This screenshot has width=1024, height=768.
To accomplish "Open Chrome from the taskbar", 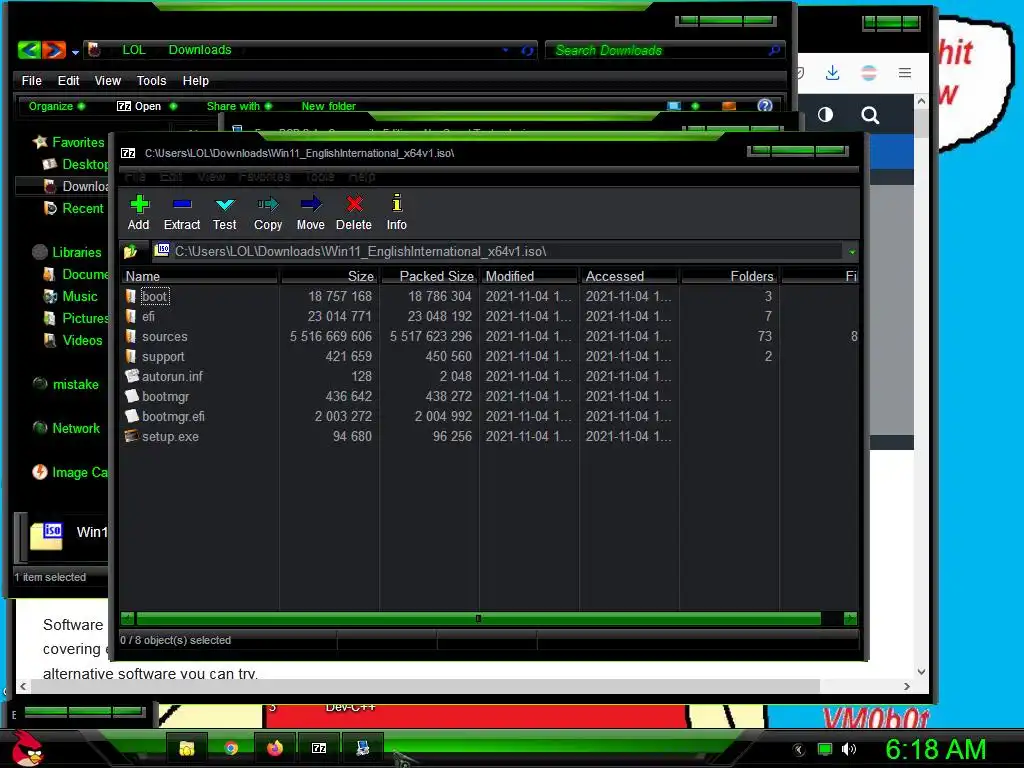I will tap(231, 748).
